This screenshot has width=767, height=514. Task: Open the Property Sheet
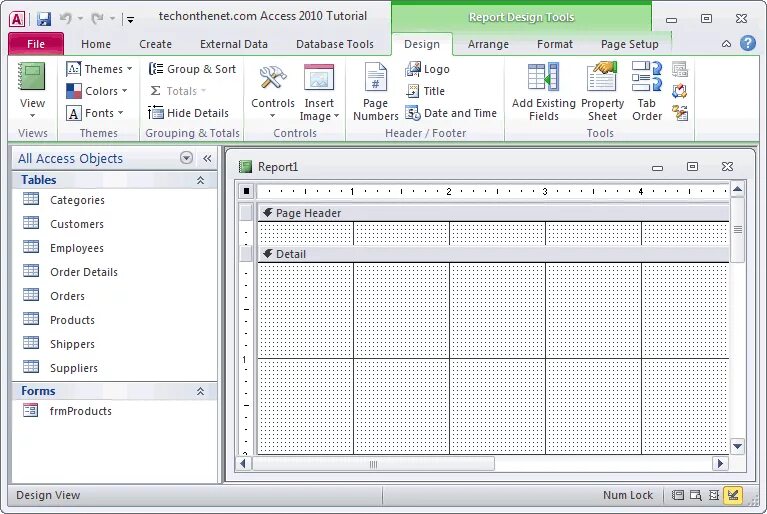point(602,92)
